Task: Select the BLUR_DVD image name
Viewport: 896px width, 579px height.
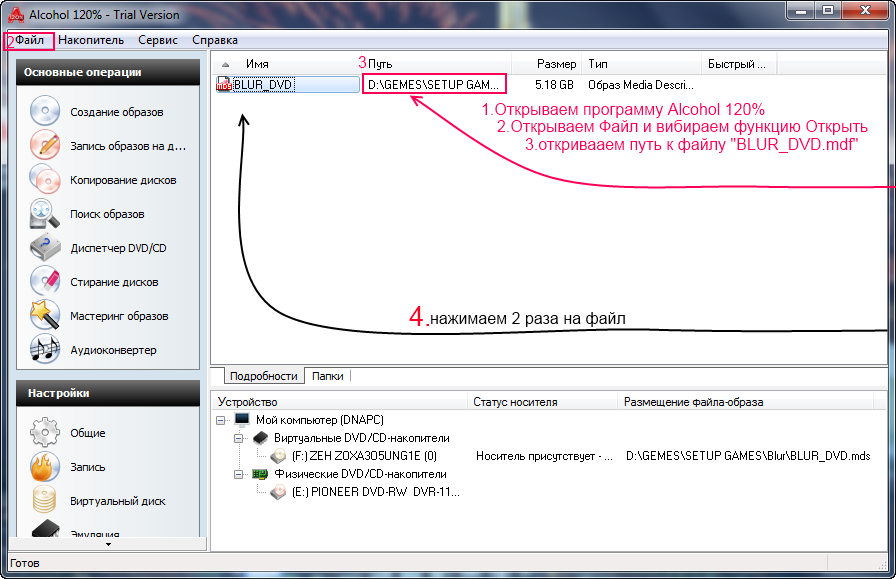Action: tap(263, 85)
